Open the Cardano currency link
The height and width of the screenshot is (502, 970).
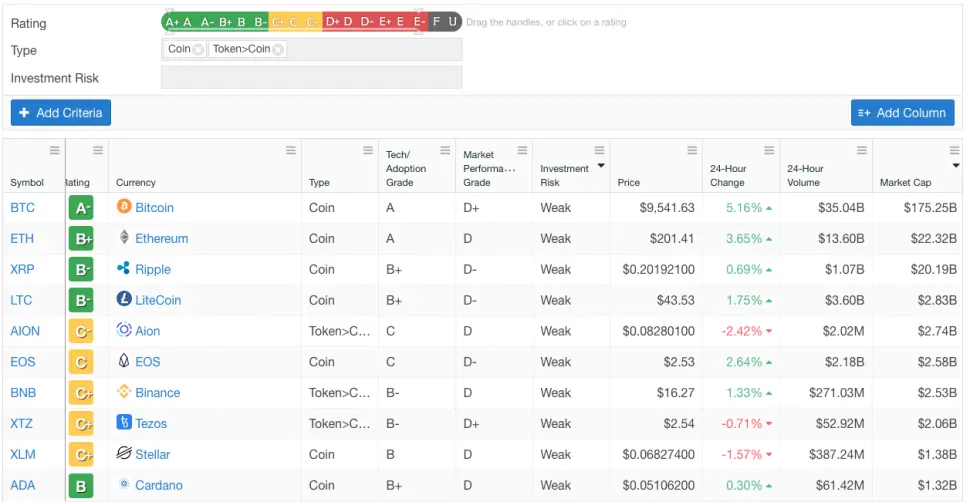159,485
